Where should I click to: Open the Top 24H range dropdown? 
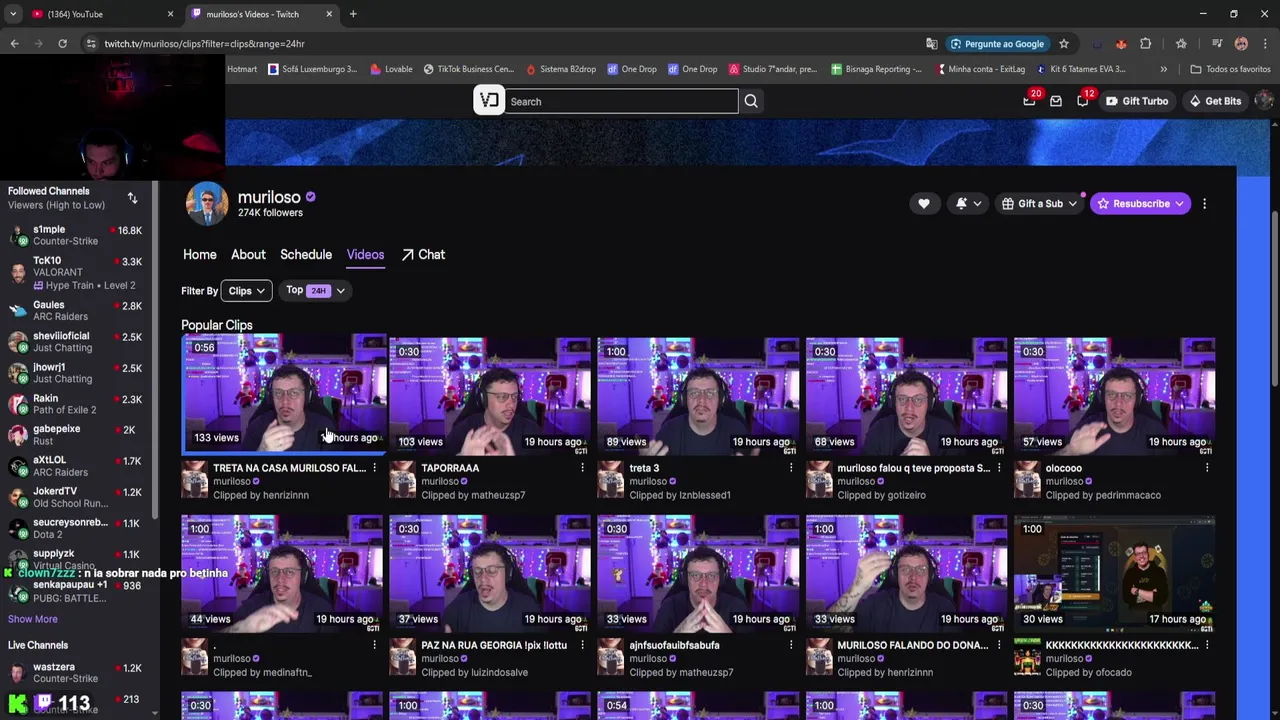[x=315, y=290]
